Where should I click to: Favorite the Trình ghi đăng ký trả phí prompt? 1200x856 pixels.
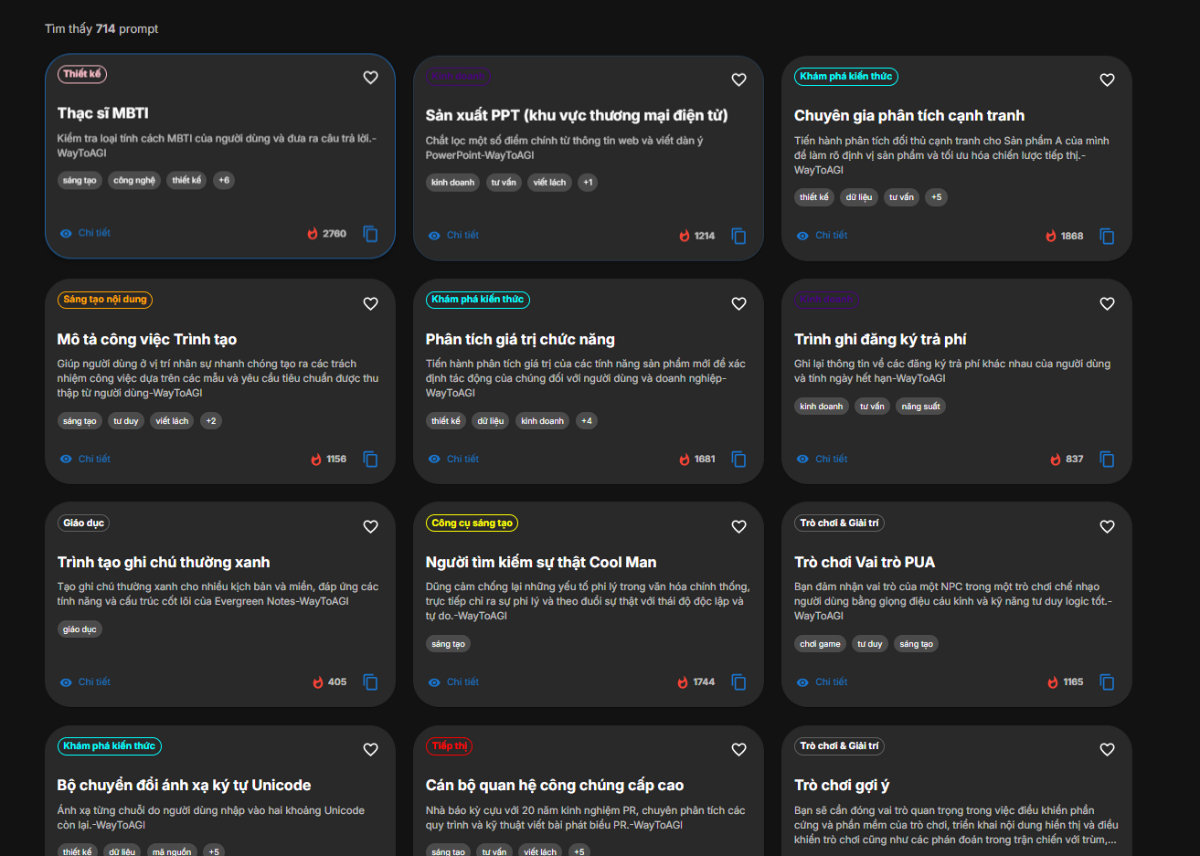[x=1107, y=303]
